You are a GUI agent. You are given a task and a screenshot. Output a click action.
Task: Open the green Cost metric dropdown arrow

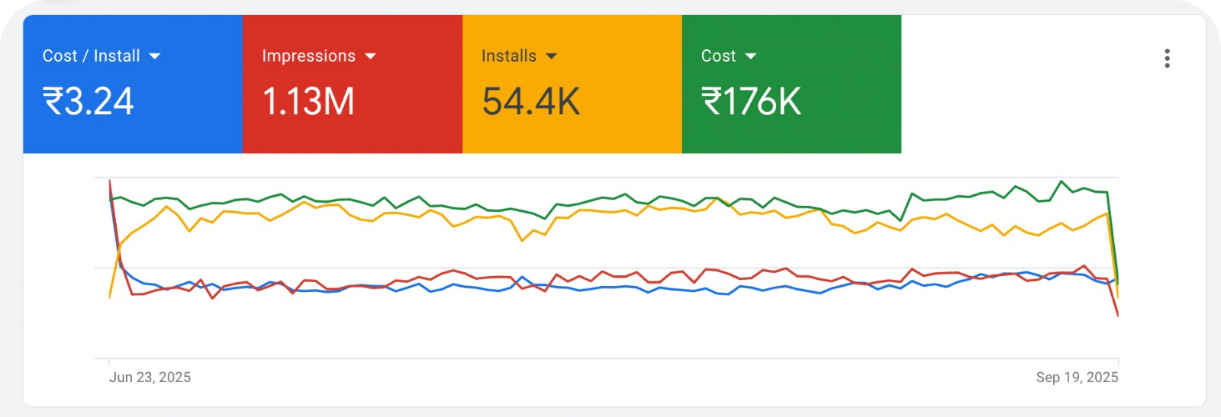[751, 57]
